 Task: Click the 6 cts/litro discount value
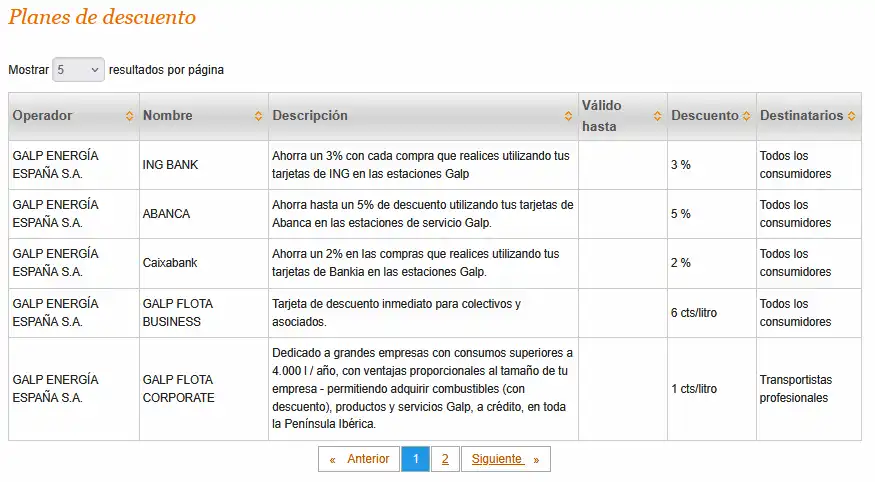(694, 313)
